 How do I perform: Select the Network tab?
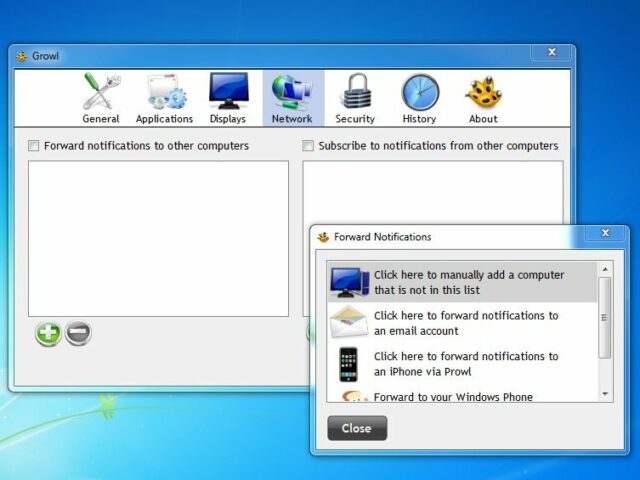pyautogui.click(x=292, y=98)
